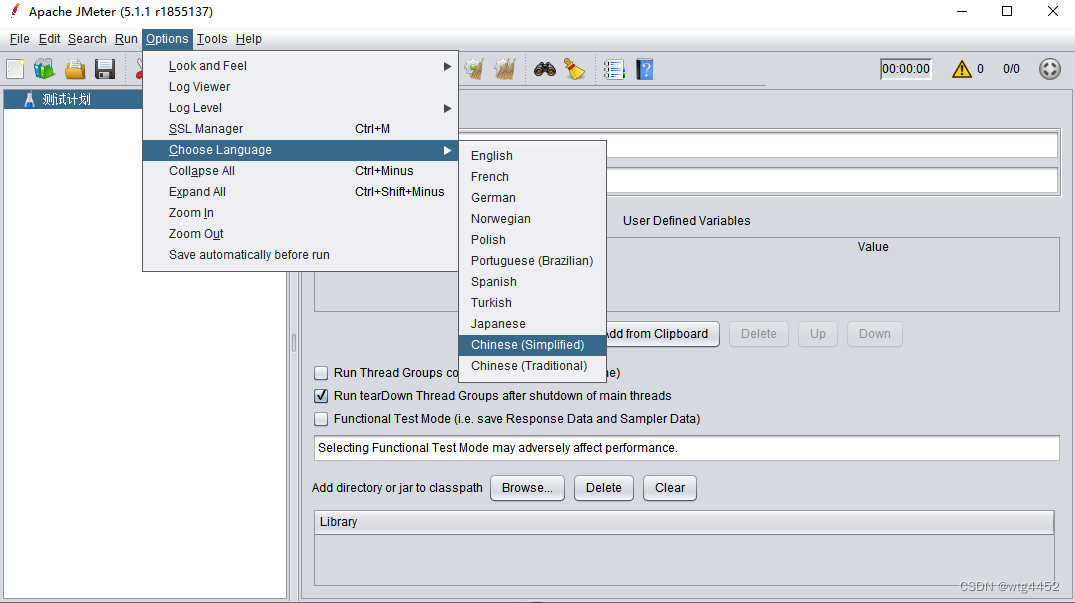Click the remote engines status icon
This screenshot has height=603, width=1075.
click(x=1050, y=69)
